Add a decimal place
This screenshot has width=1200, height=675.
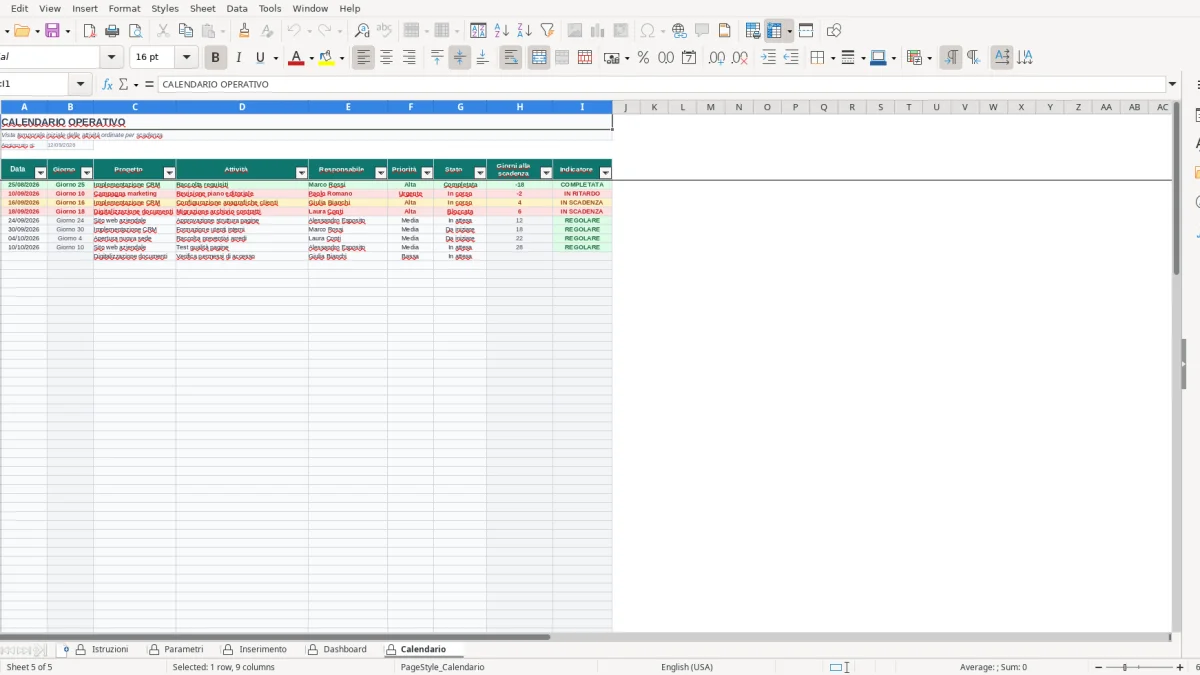click(717, 58)
